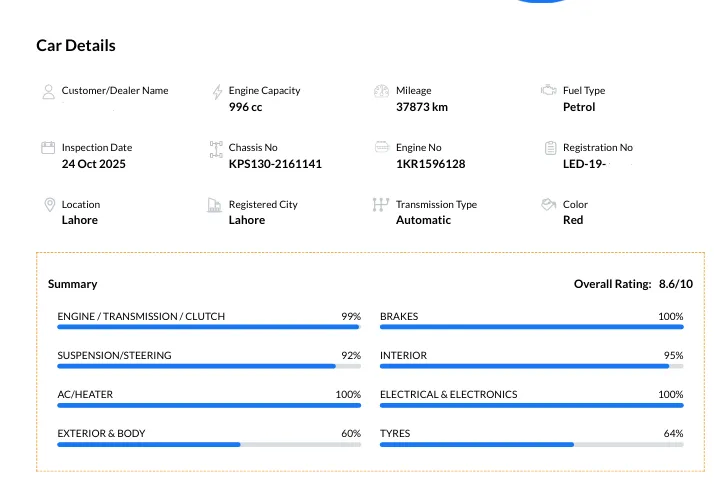This screenshot has height=484, width=724.
Task: Click the Inspection Date calendar icon
Action: (x=47, y=148)
